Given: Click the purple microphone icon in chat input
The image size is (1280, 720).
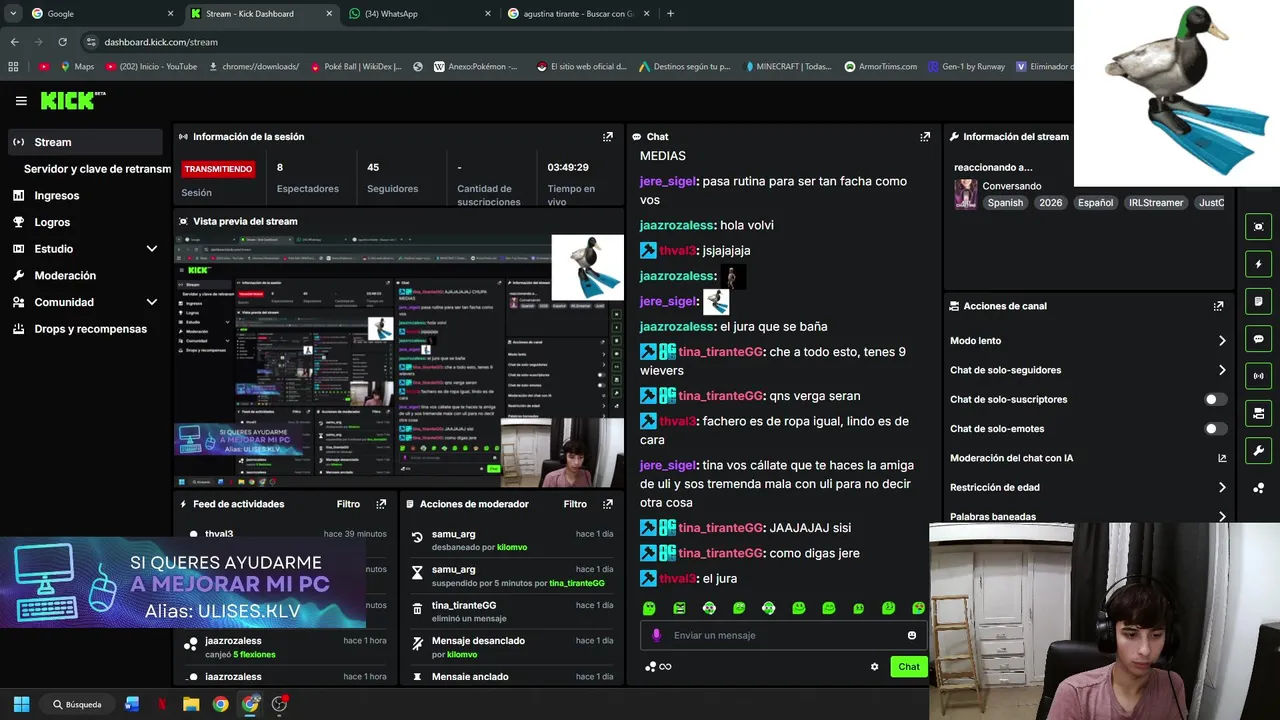Looking at the screenshot, I should pyautogui.click(x=656, y=635).
